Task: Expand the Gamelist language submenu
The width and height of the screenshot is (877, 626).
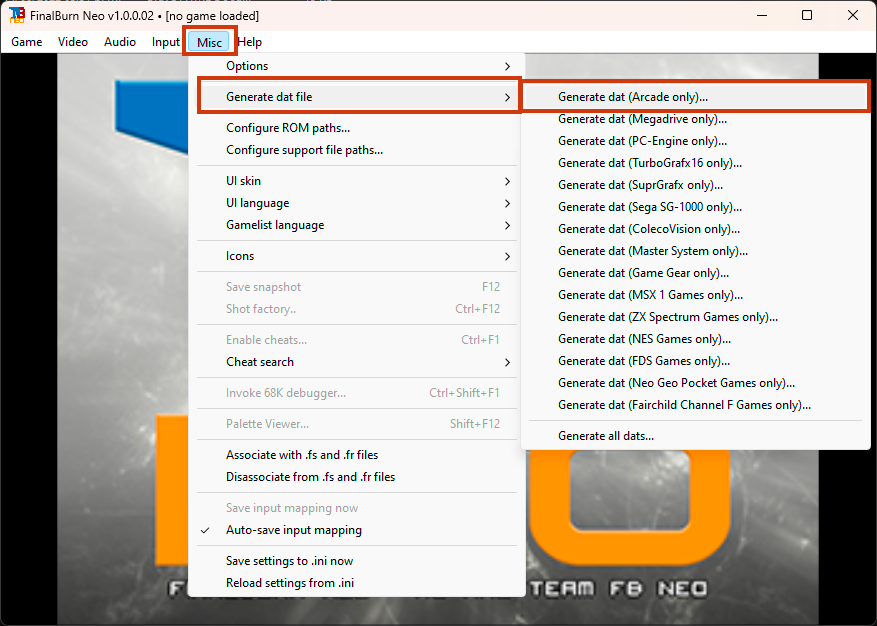Action: point(357,225)
